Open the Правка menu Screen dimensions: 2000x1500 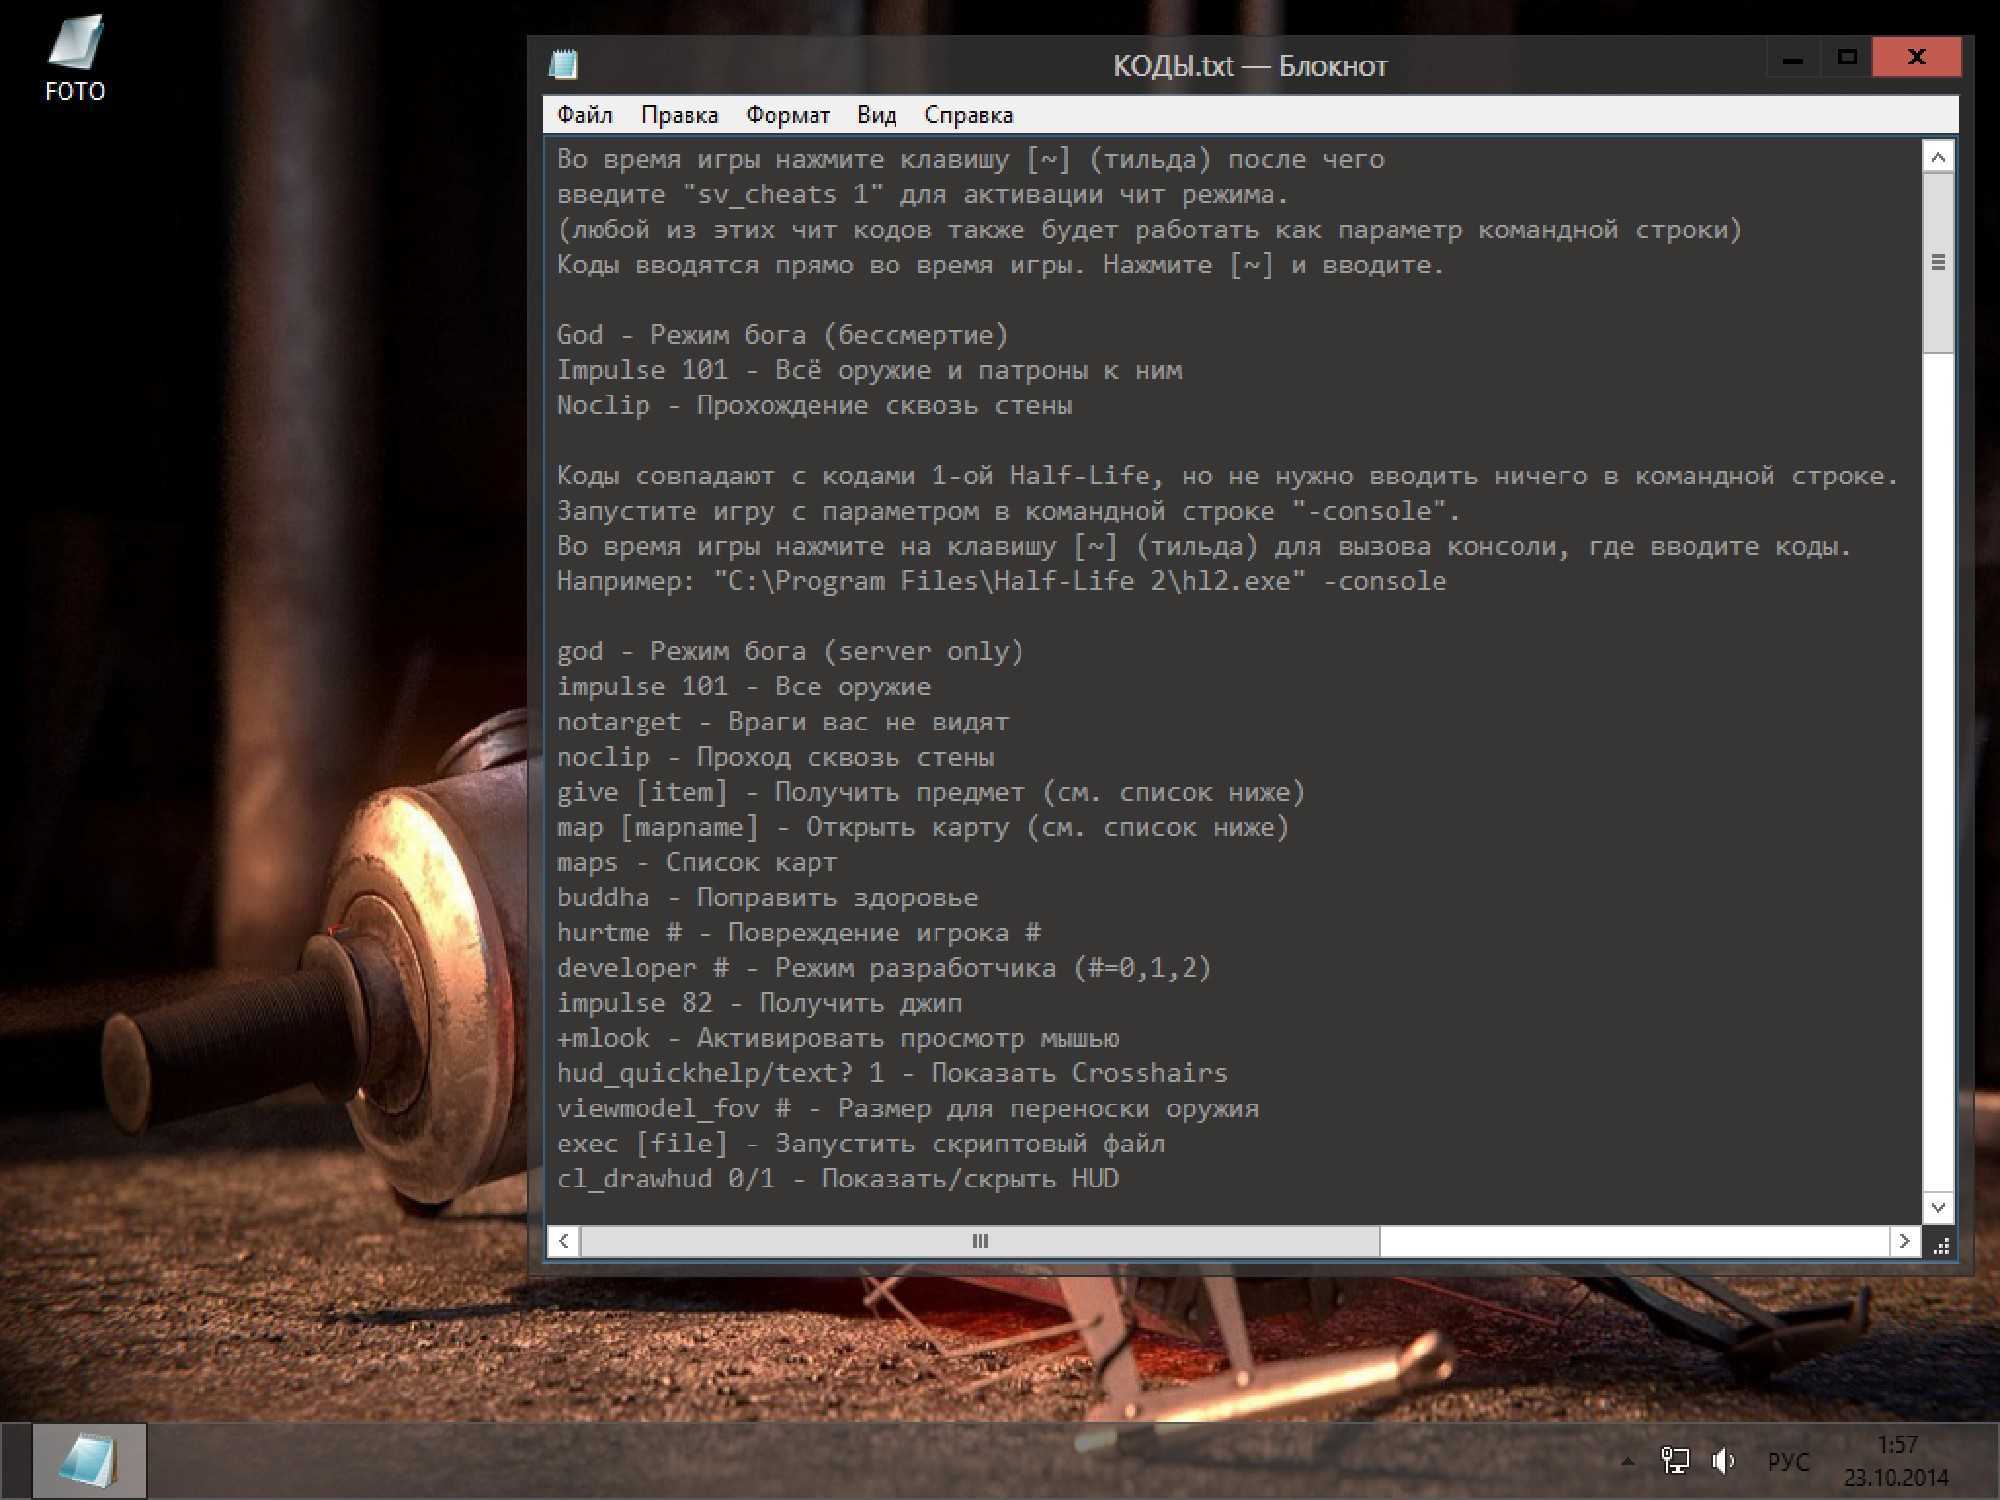tap(679, 115)
